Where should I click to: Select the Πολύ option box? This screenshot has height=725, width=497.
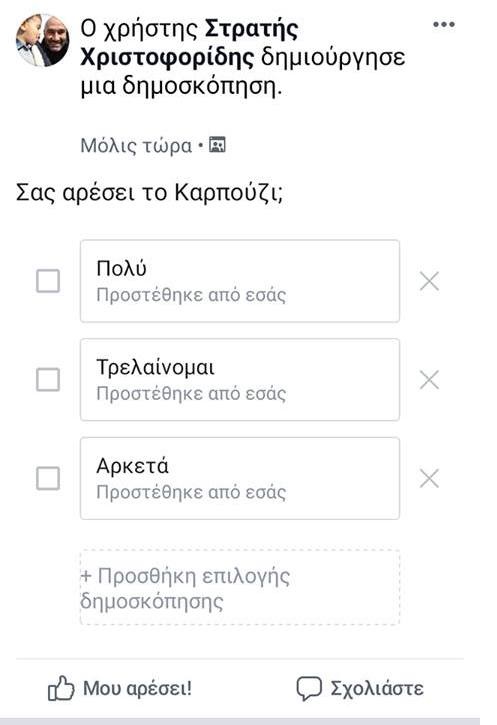tap(240, 281)
